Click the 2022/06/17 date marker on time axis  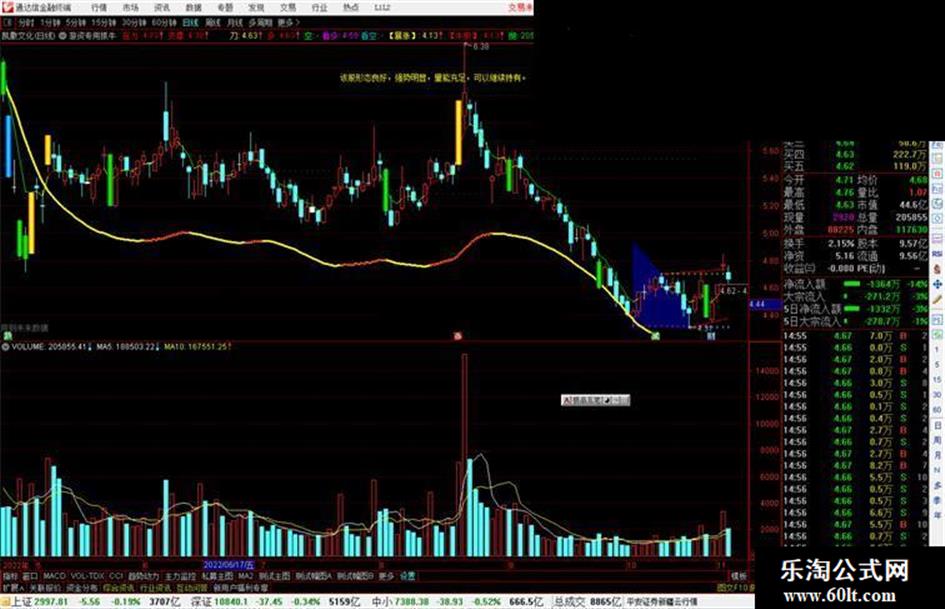tap(229, 565)
